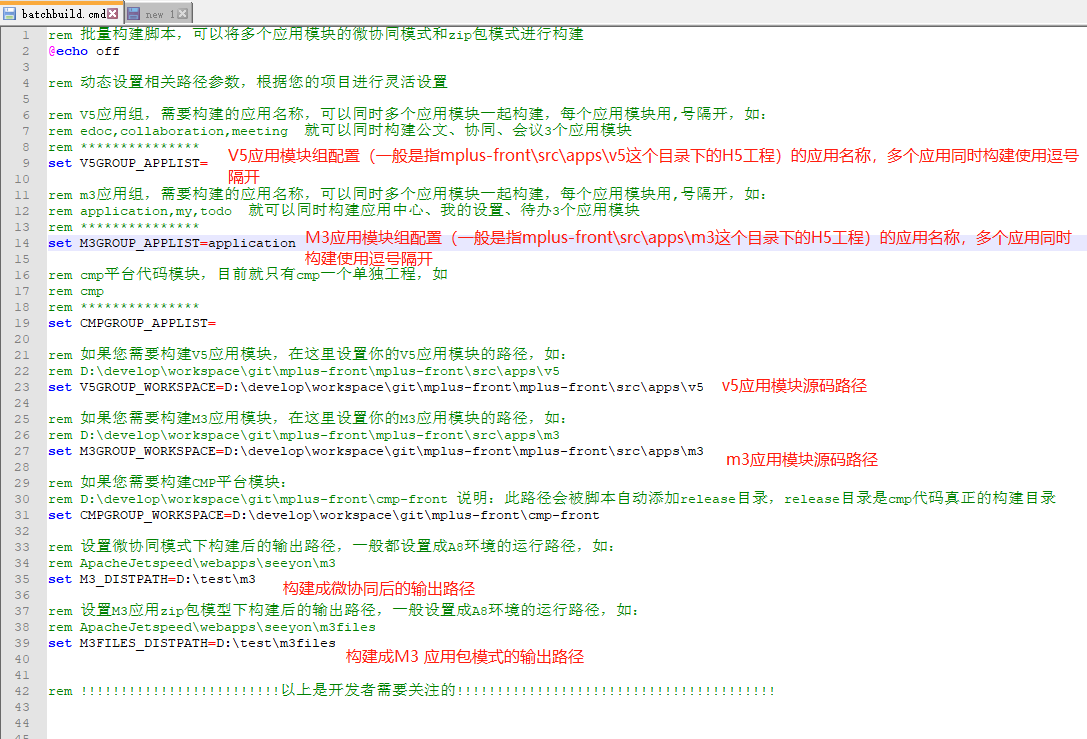Click the 'set CMPGROUP_APPLIST=' line
1087x739 pixels.
point(132,323)
